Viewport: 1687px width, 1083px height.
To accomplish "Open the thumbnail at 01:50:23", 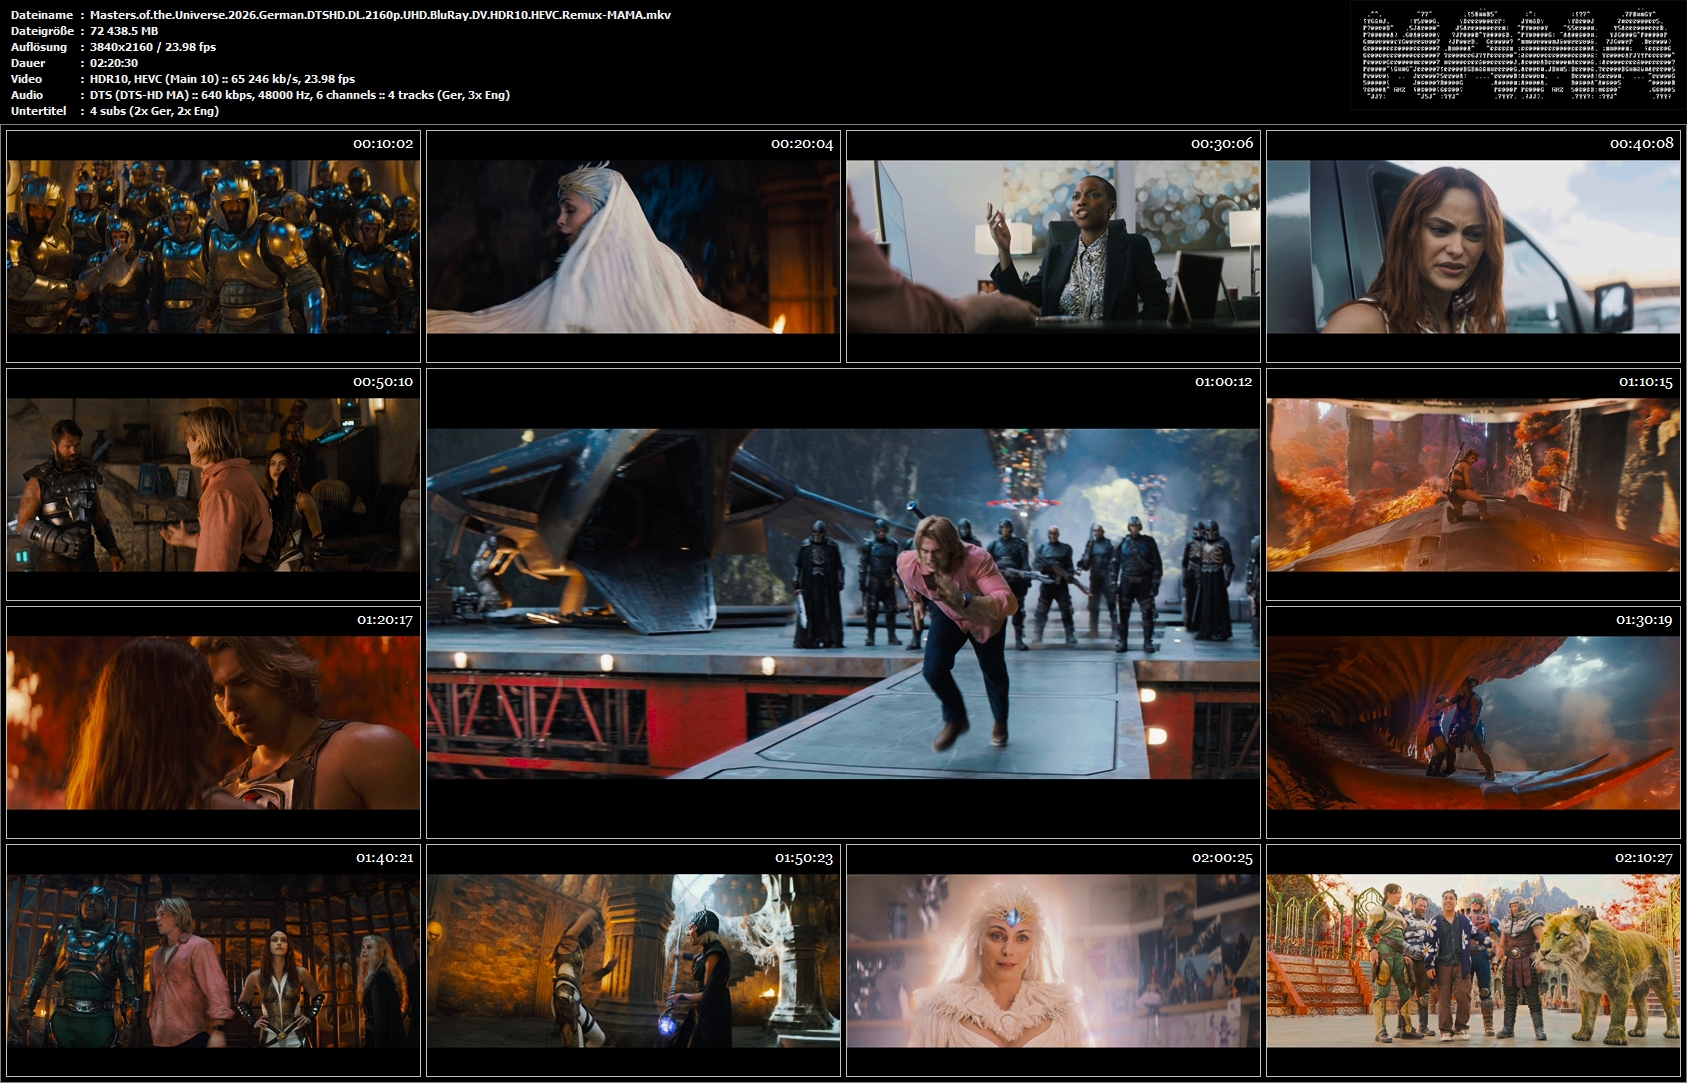I will coord(633,960).
